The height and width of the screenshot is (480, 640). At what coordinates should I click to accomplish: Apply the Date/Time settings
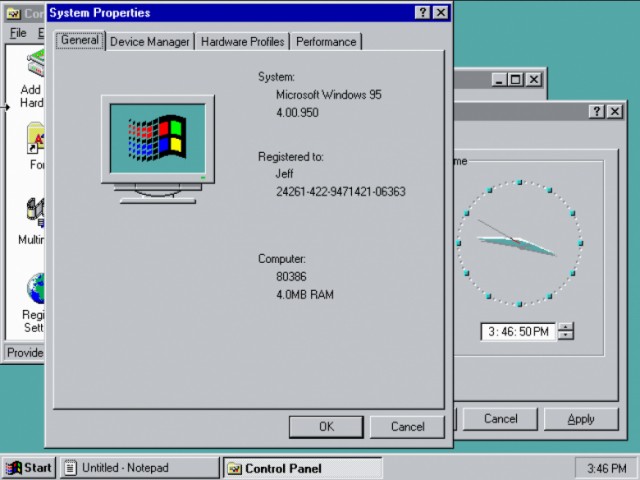(581, 419)
